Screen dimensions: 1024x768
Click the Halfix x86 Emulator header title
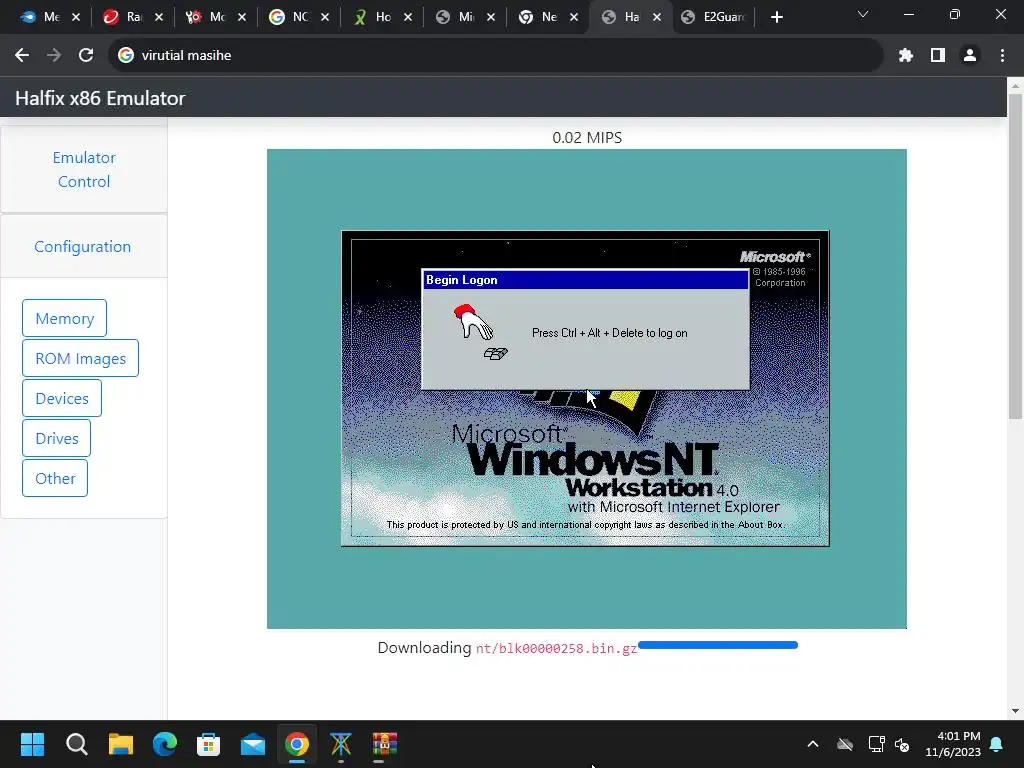100,98
